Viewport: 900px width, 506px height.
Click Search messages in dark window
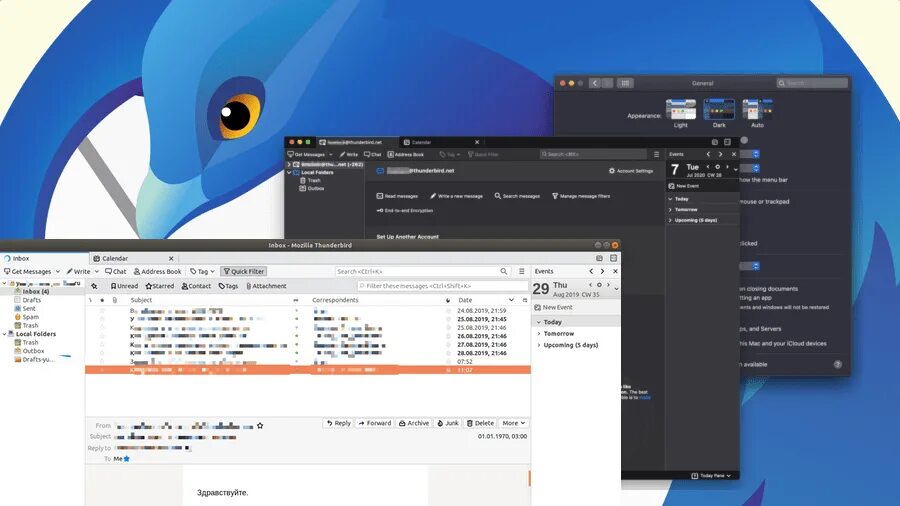517,196
